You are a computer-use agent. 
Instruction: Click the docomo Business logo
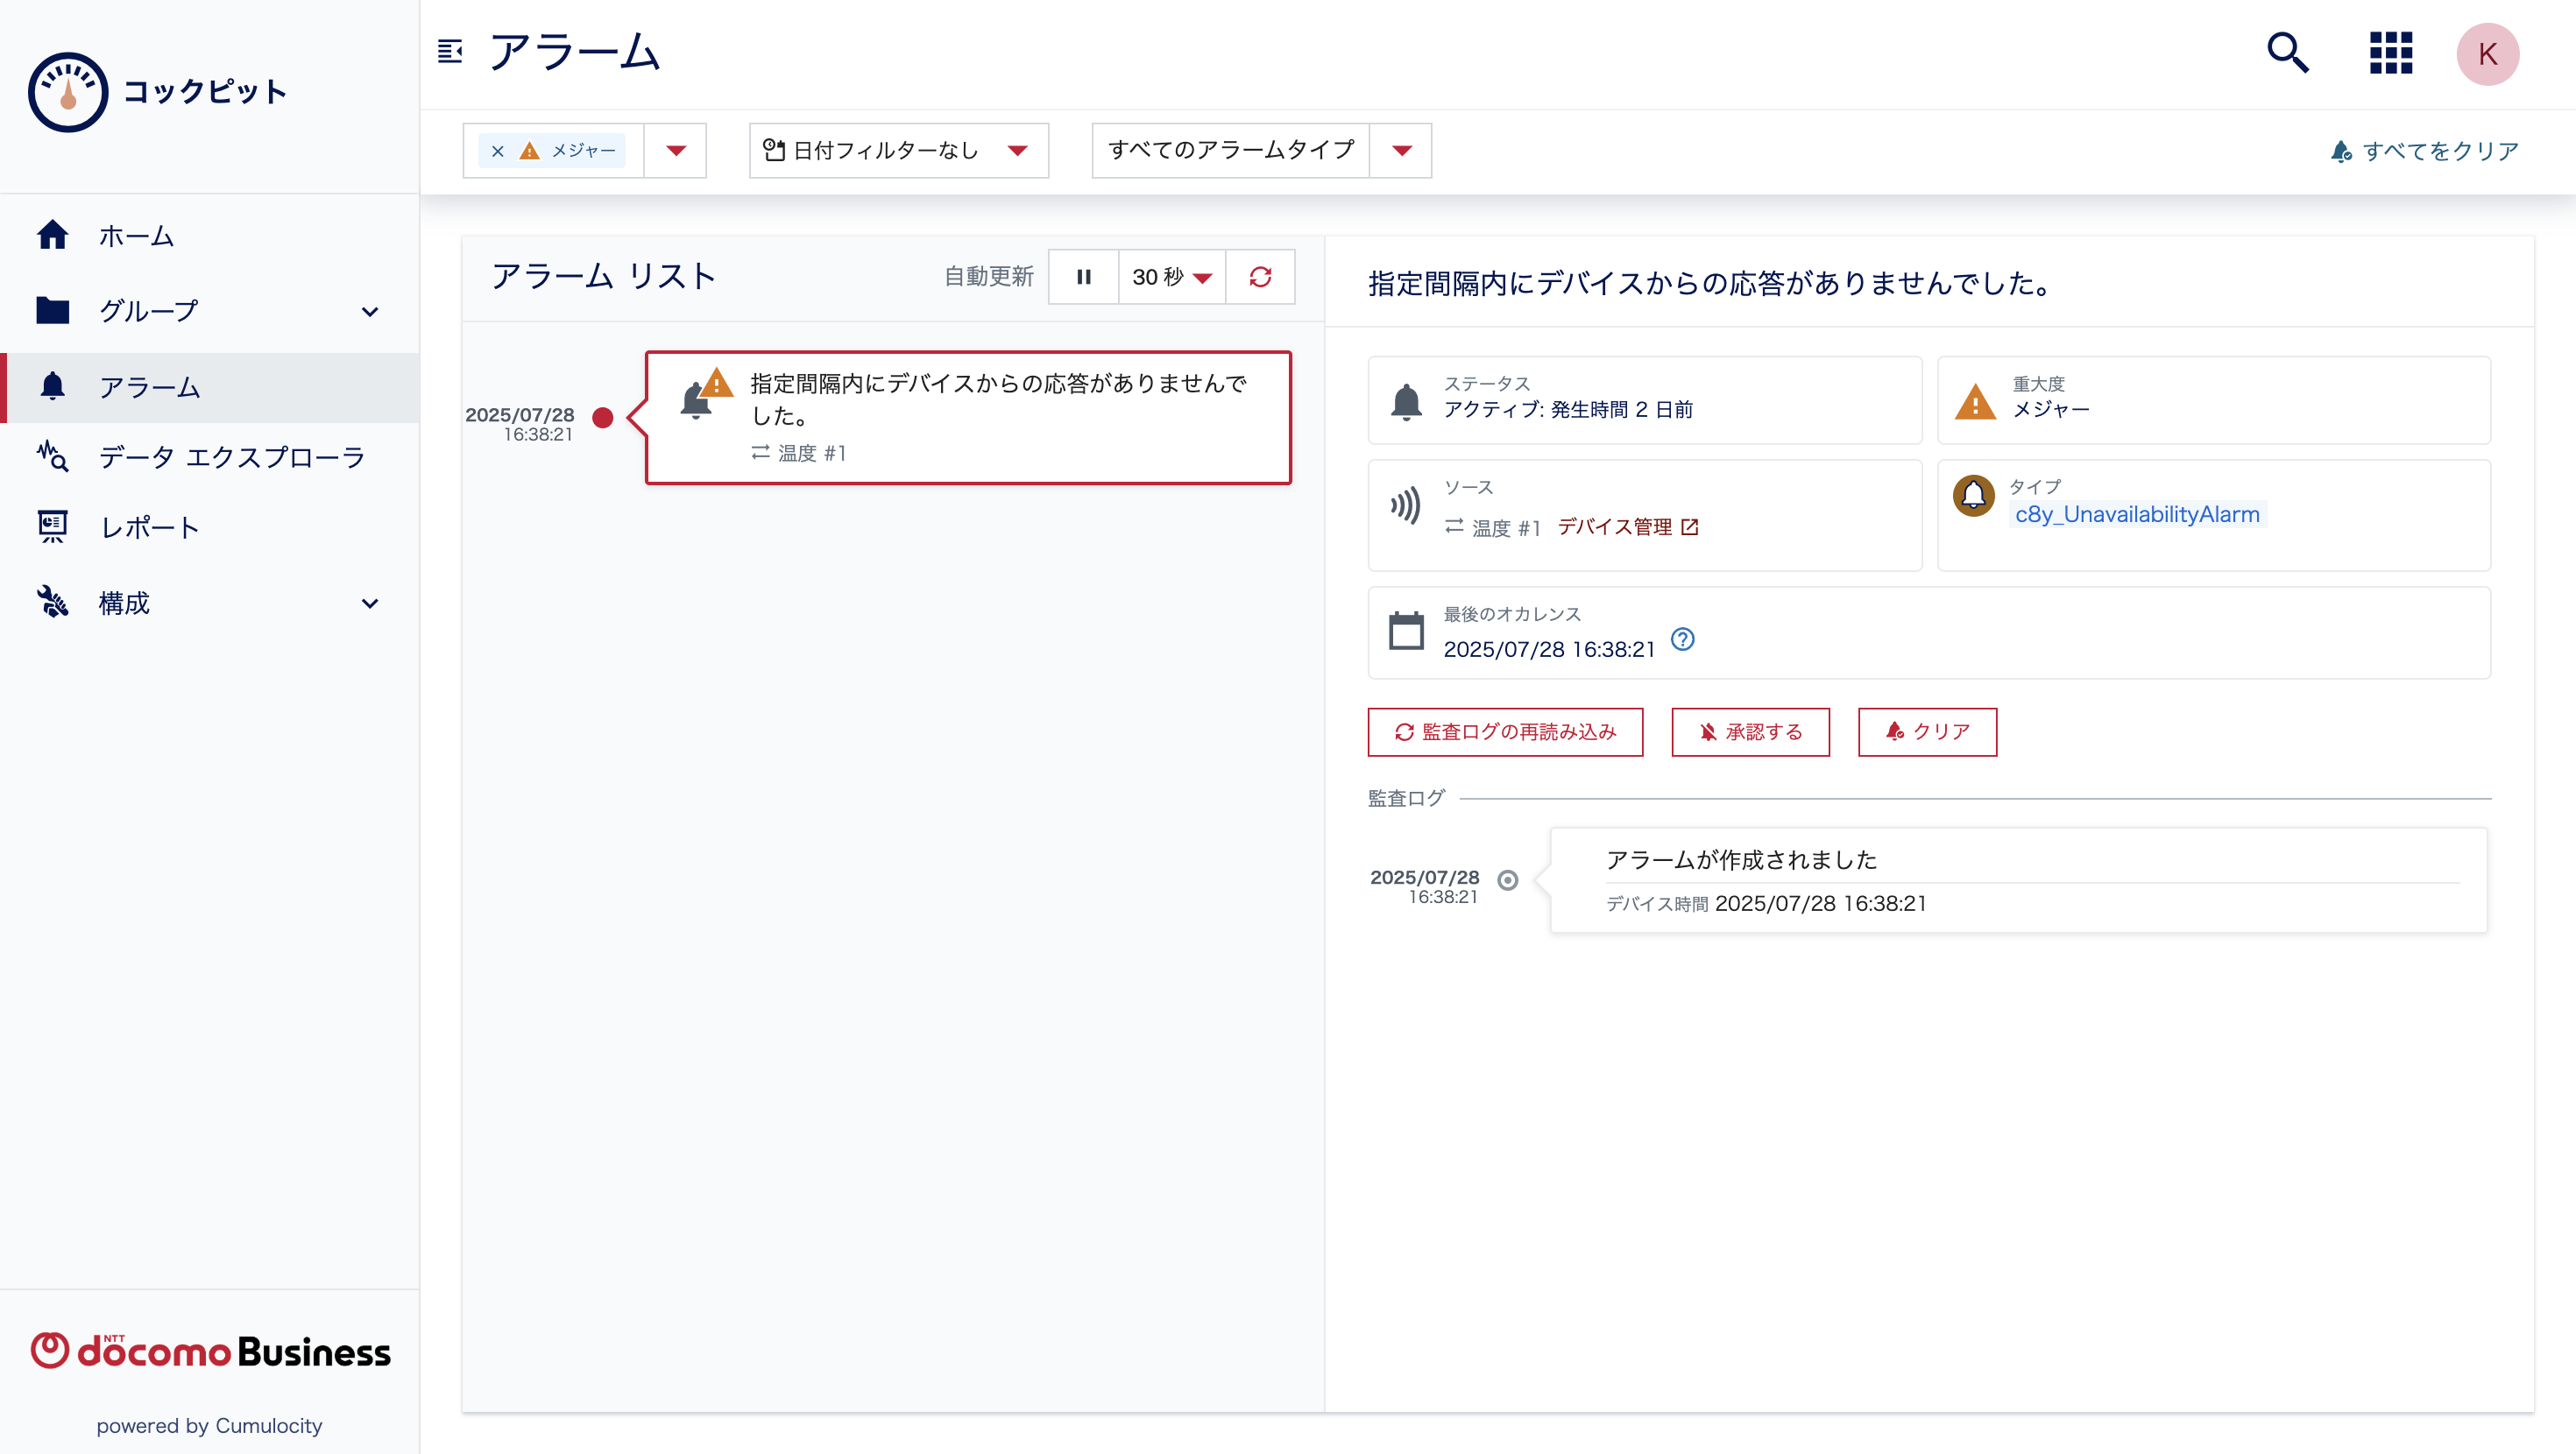210,1351
